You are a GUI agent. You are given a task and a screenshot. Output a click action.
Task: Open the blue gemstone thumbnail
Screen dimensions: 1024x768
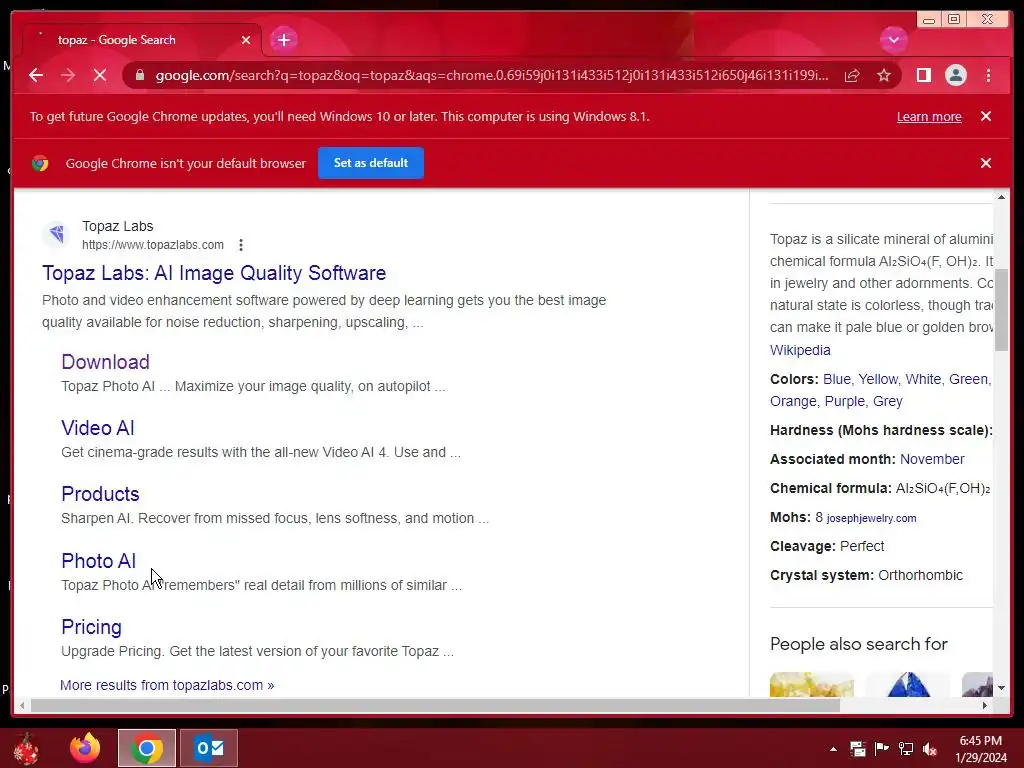tap(908, 684)
